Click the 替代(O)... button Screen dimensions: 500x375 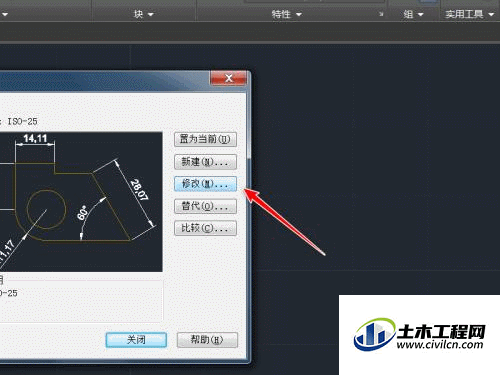[205, 206]
